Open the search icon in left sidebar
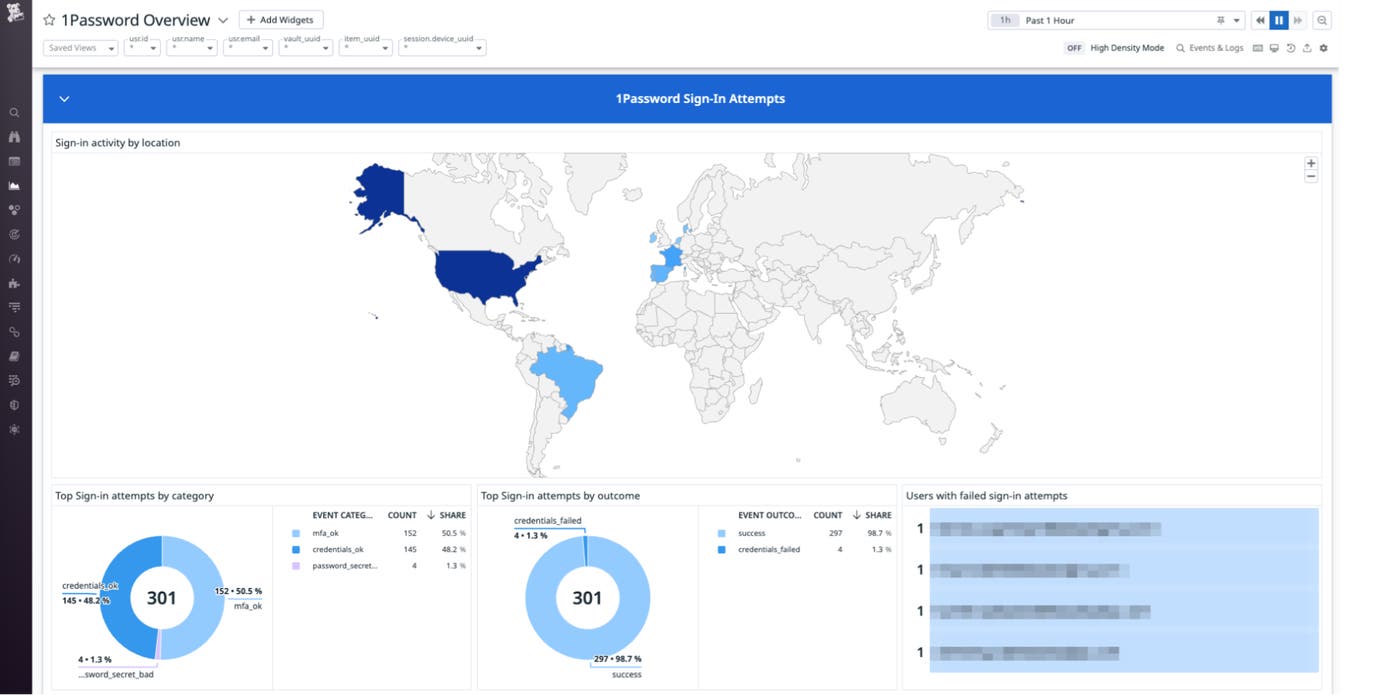Image resolution: width=1400 pixels, height=695 pixels. coord(14,113)
